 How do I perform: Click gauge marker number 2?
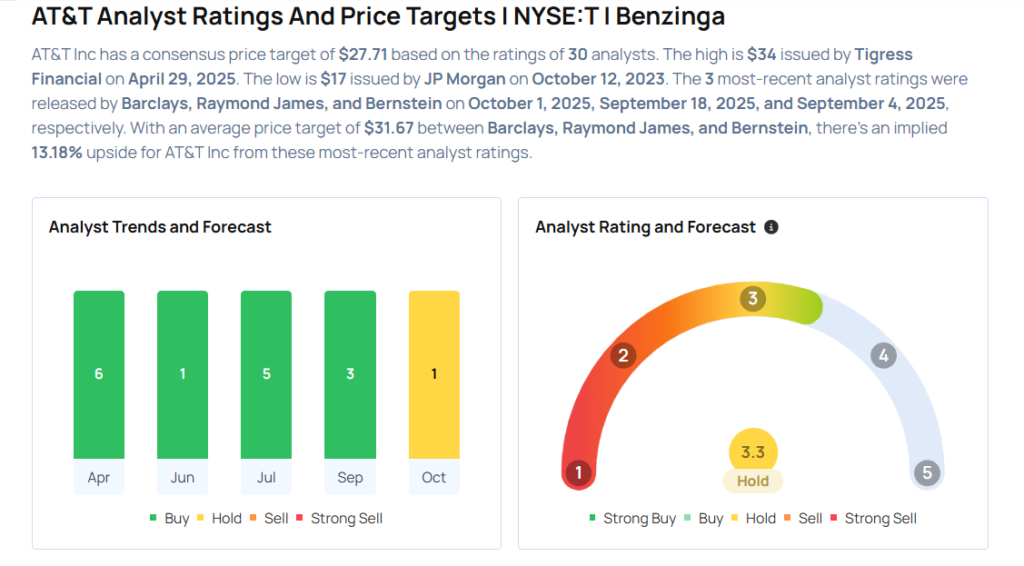623,355
